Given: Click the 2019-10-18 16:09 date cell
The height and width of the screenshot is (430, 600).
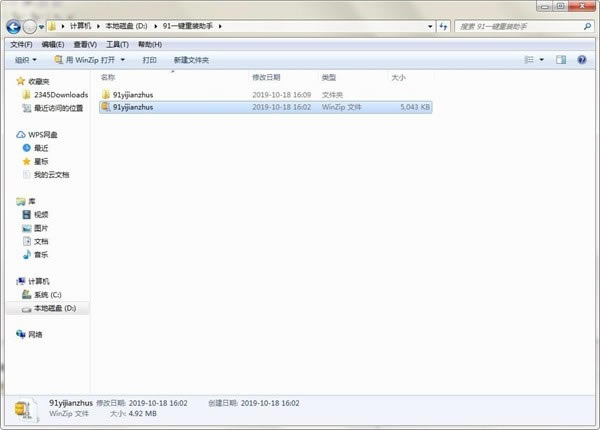Looking at the screenshot, I should click(x=282, y=95).
